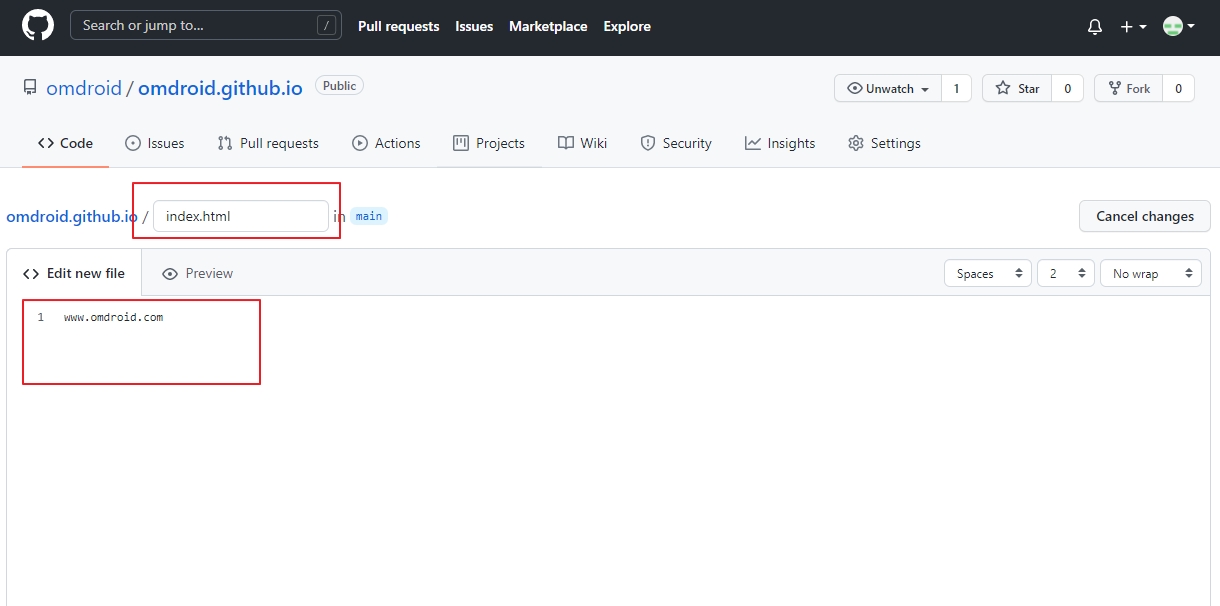Open the Wiki tab
This screenshot has width=1220, height=606.
(x=583, y=143)
